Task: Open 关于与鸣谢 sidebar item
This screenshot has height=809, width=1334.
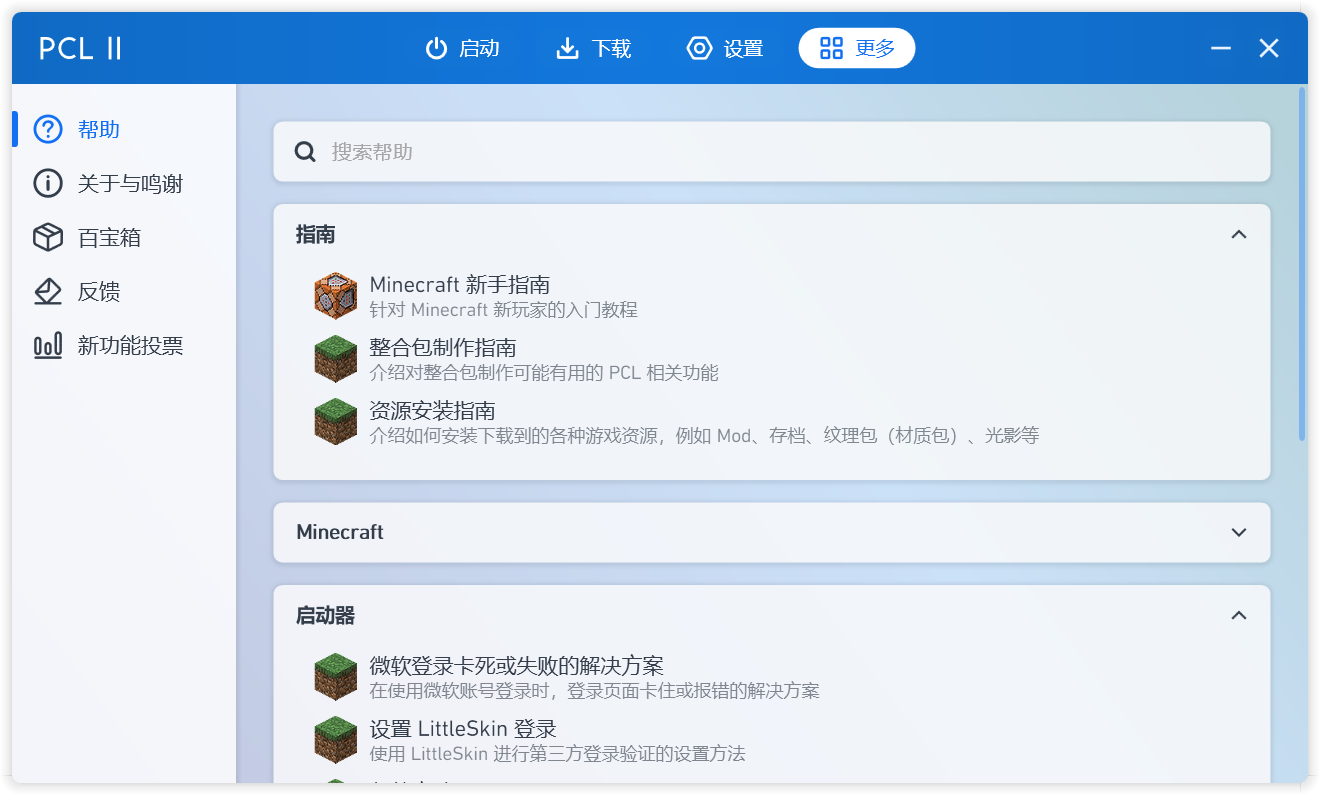Action: [124, 183]
